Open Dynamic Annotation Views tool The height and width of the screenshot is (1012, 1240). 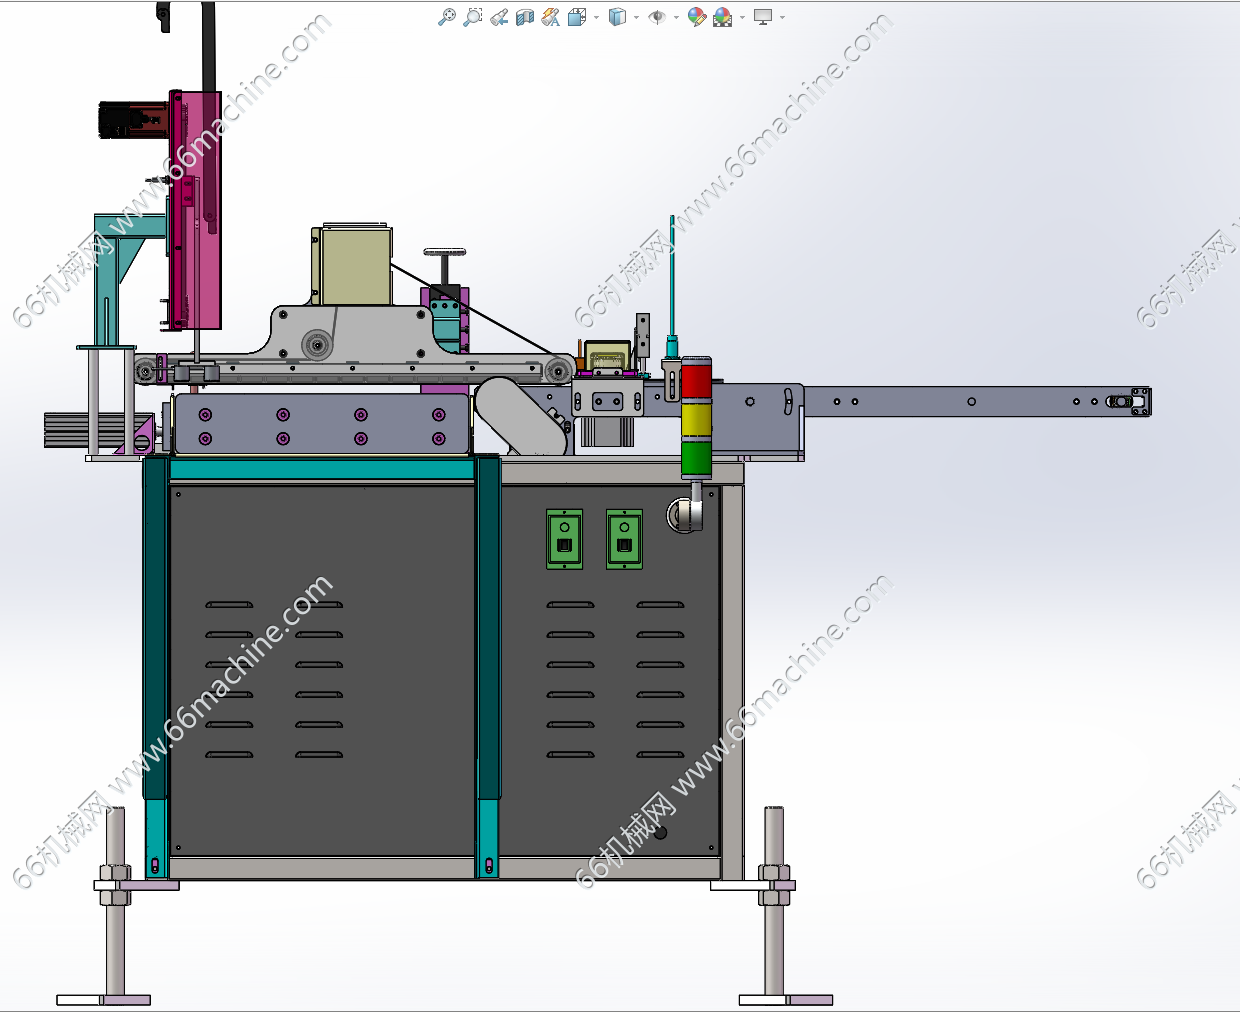[x=551, y=17]
